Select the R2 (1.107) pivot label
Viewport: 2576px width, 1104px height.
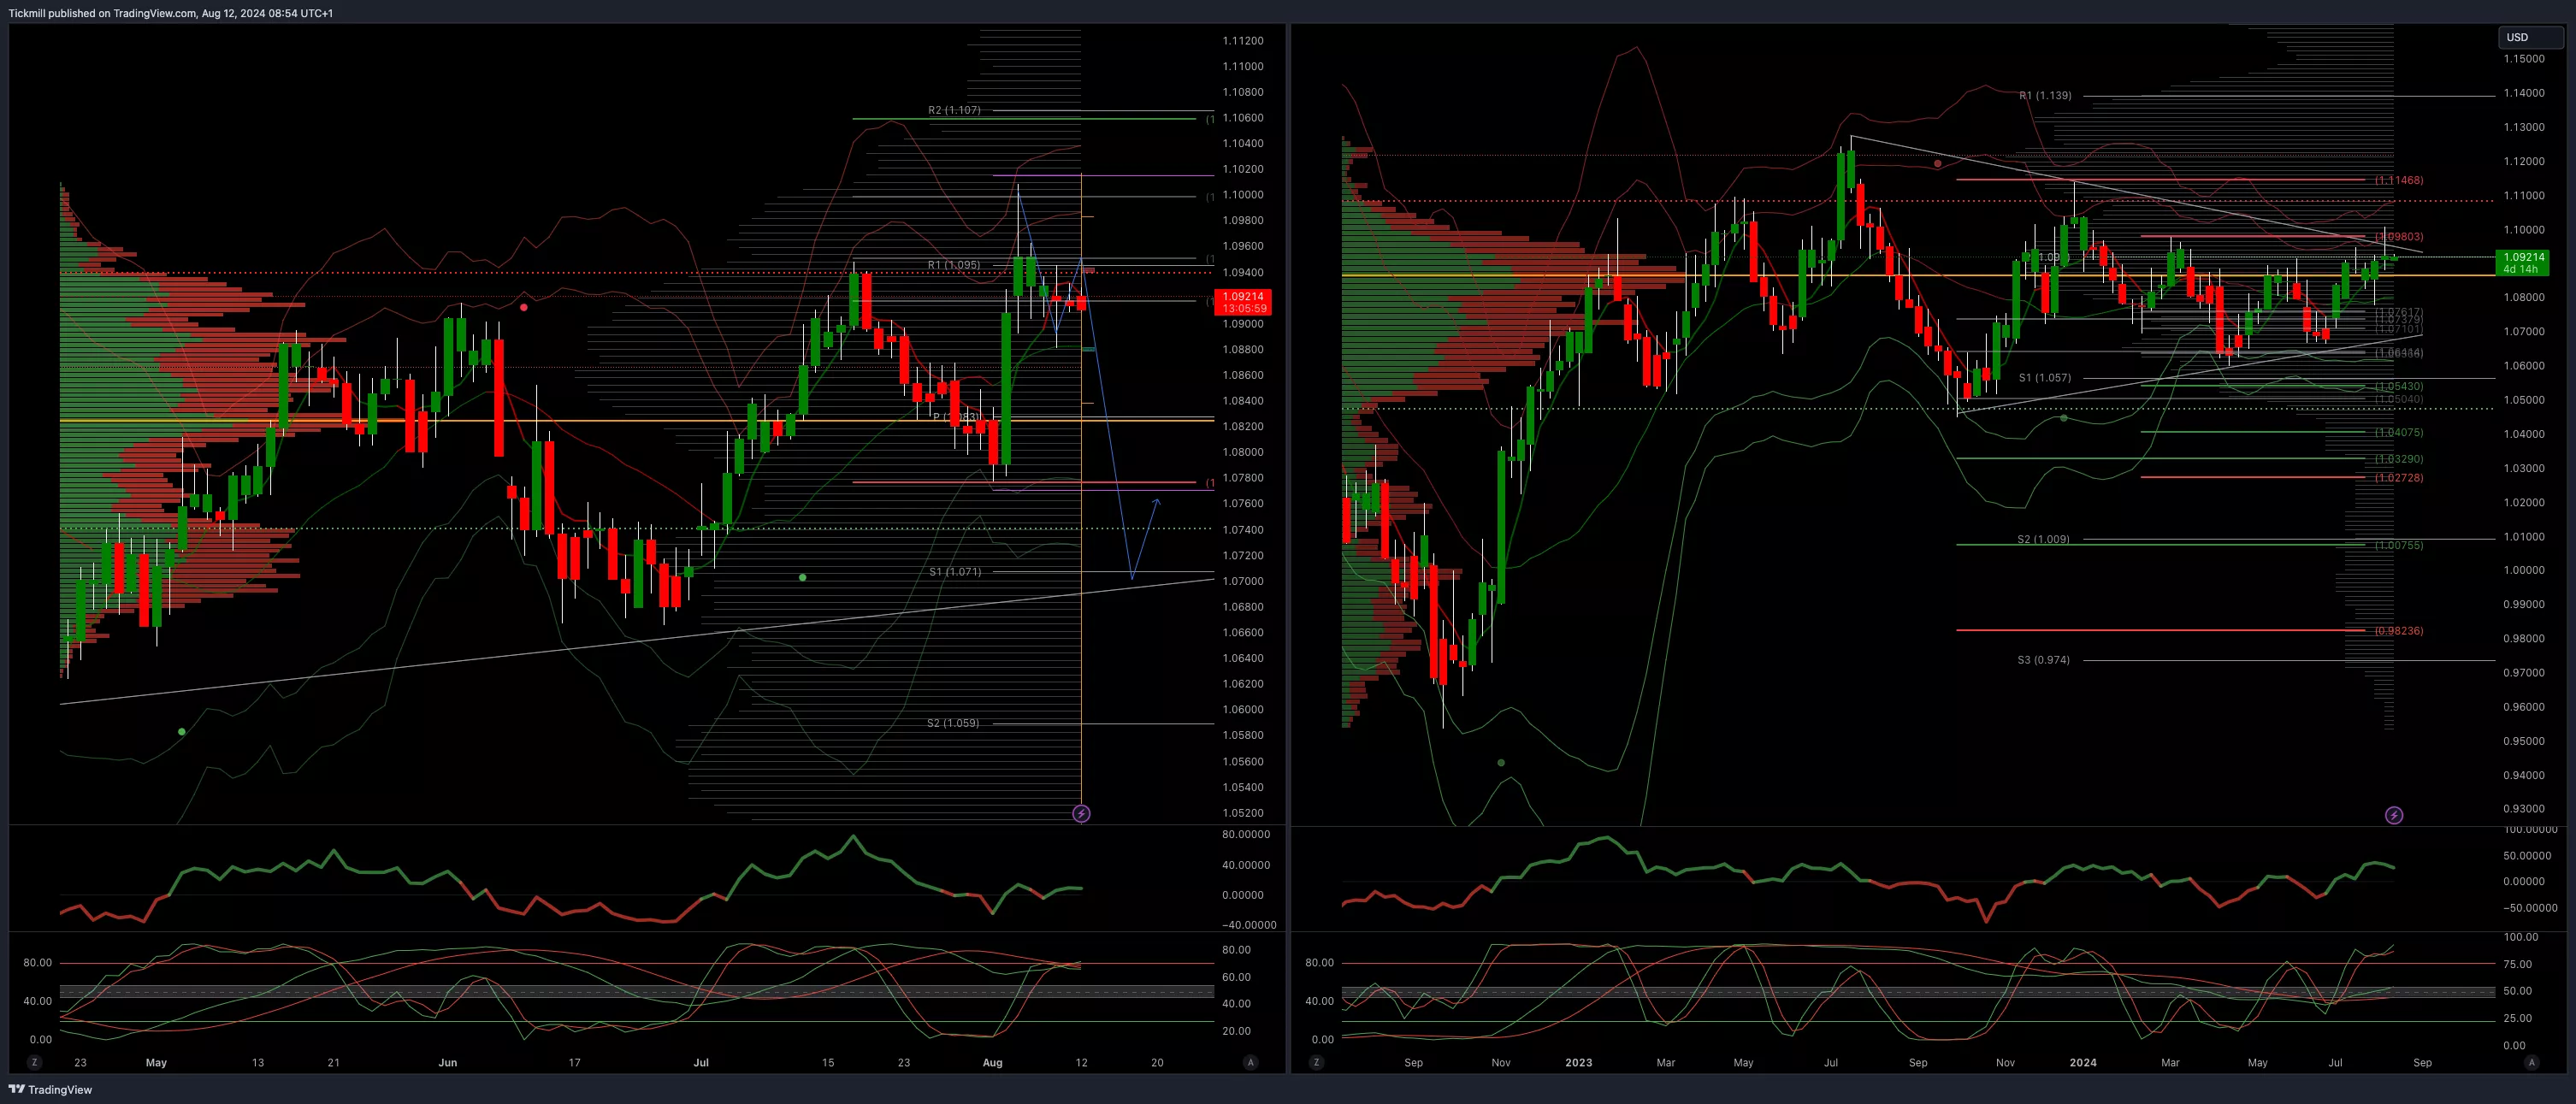pyautogui.click(x=954, y=110)
